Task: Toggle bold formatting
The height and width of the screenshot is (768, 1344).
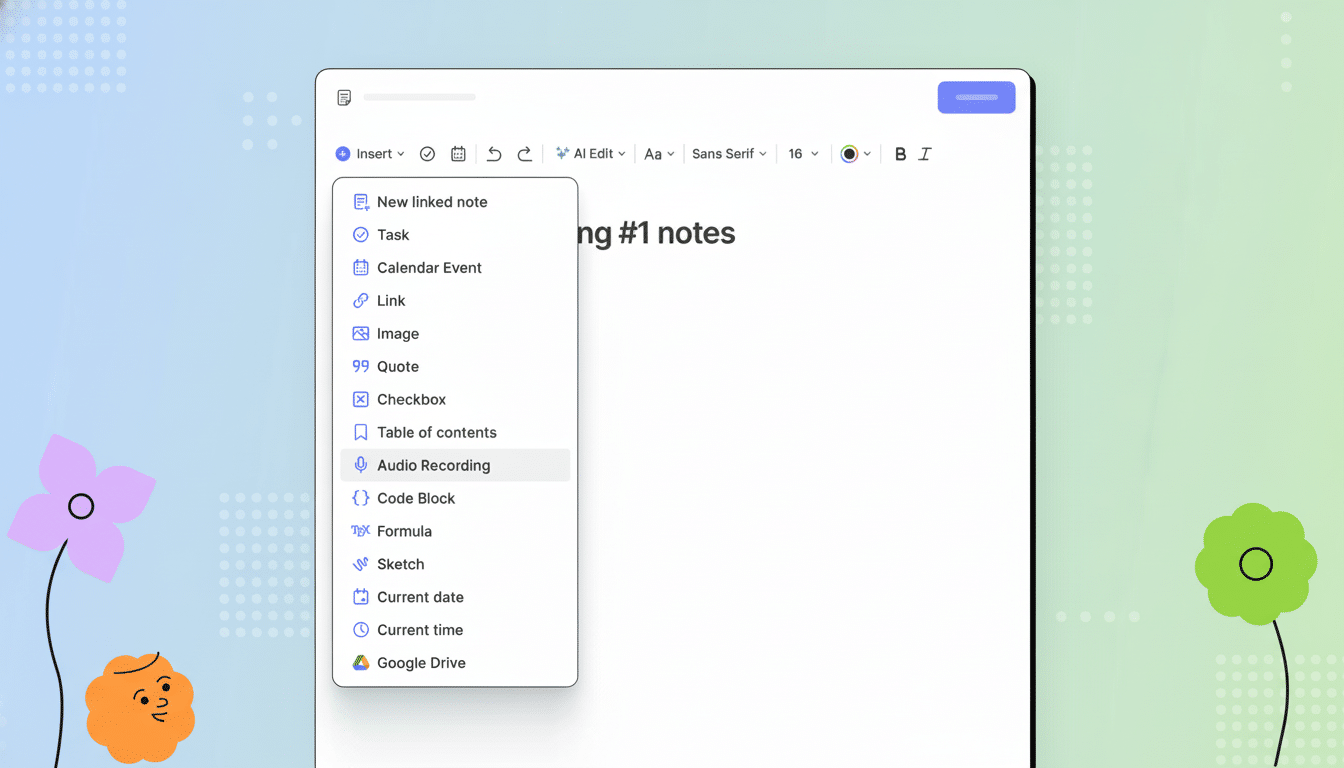Action: pos(900,153)
